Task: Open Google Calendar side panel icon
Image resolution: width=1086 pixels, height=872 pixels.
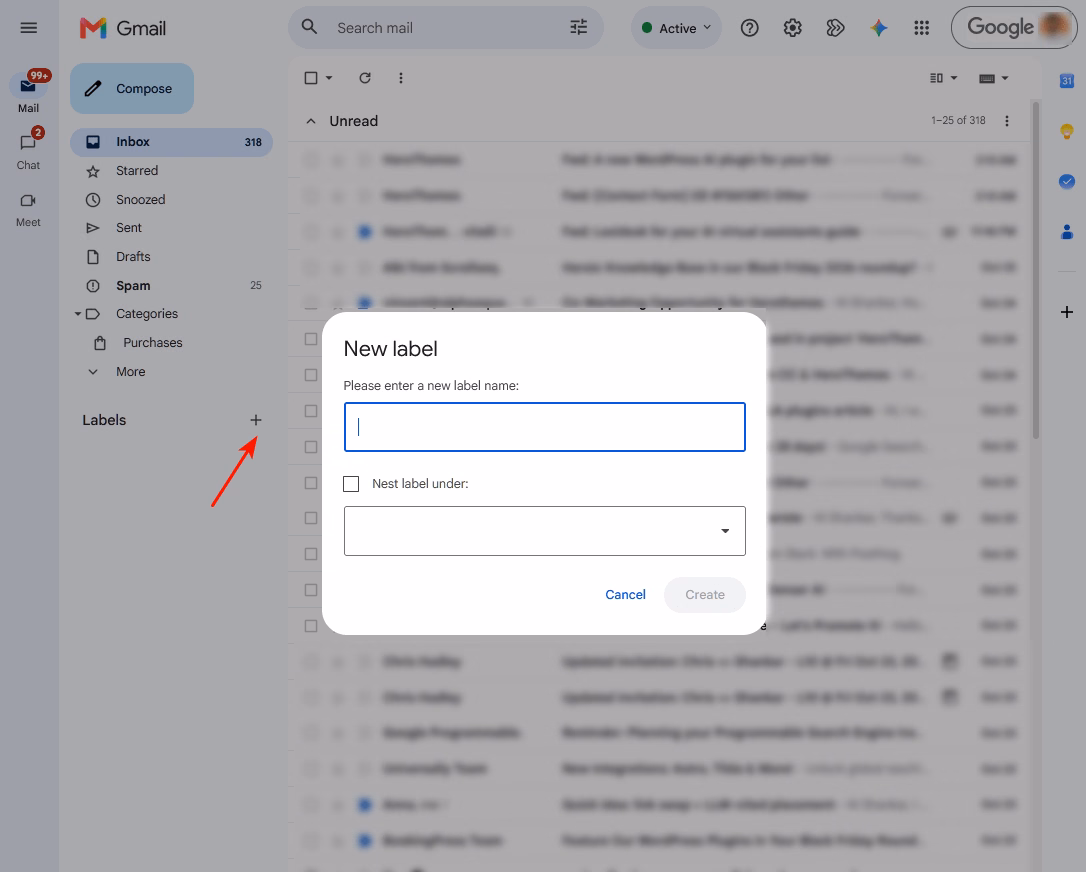Action: 1067,80
